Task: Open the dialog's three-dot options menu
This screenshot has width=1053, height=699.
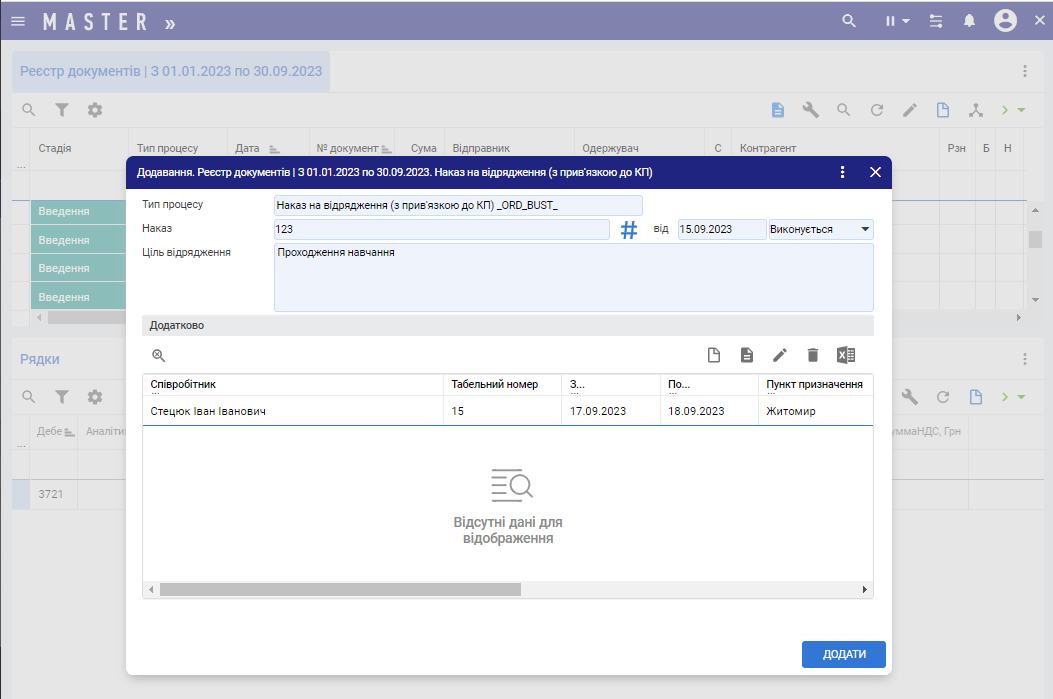Action: [x=843, y=172]
